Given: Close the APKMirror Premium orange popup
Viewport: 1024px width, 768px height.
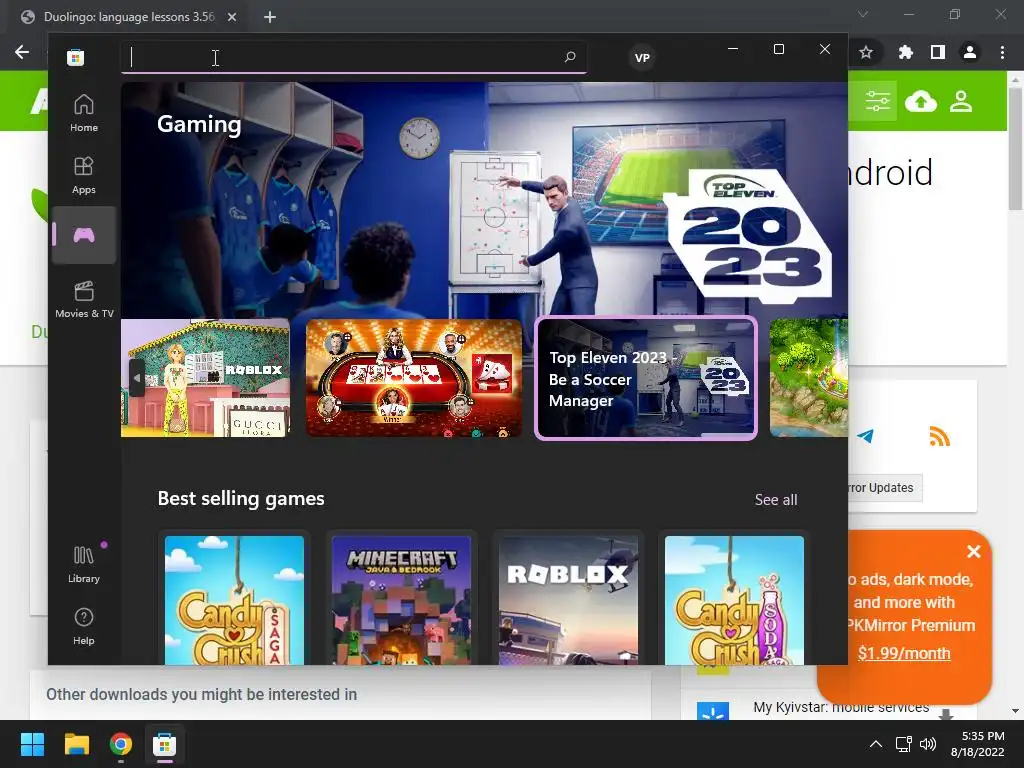Looking at the screenshot, I should 974,552.
